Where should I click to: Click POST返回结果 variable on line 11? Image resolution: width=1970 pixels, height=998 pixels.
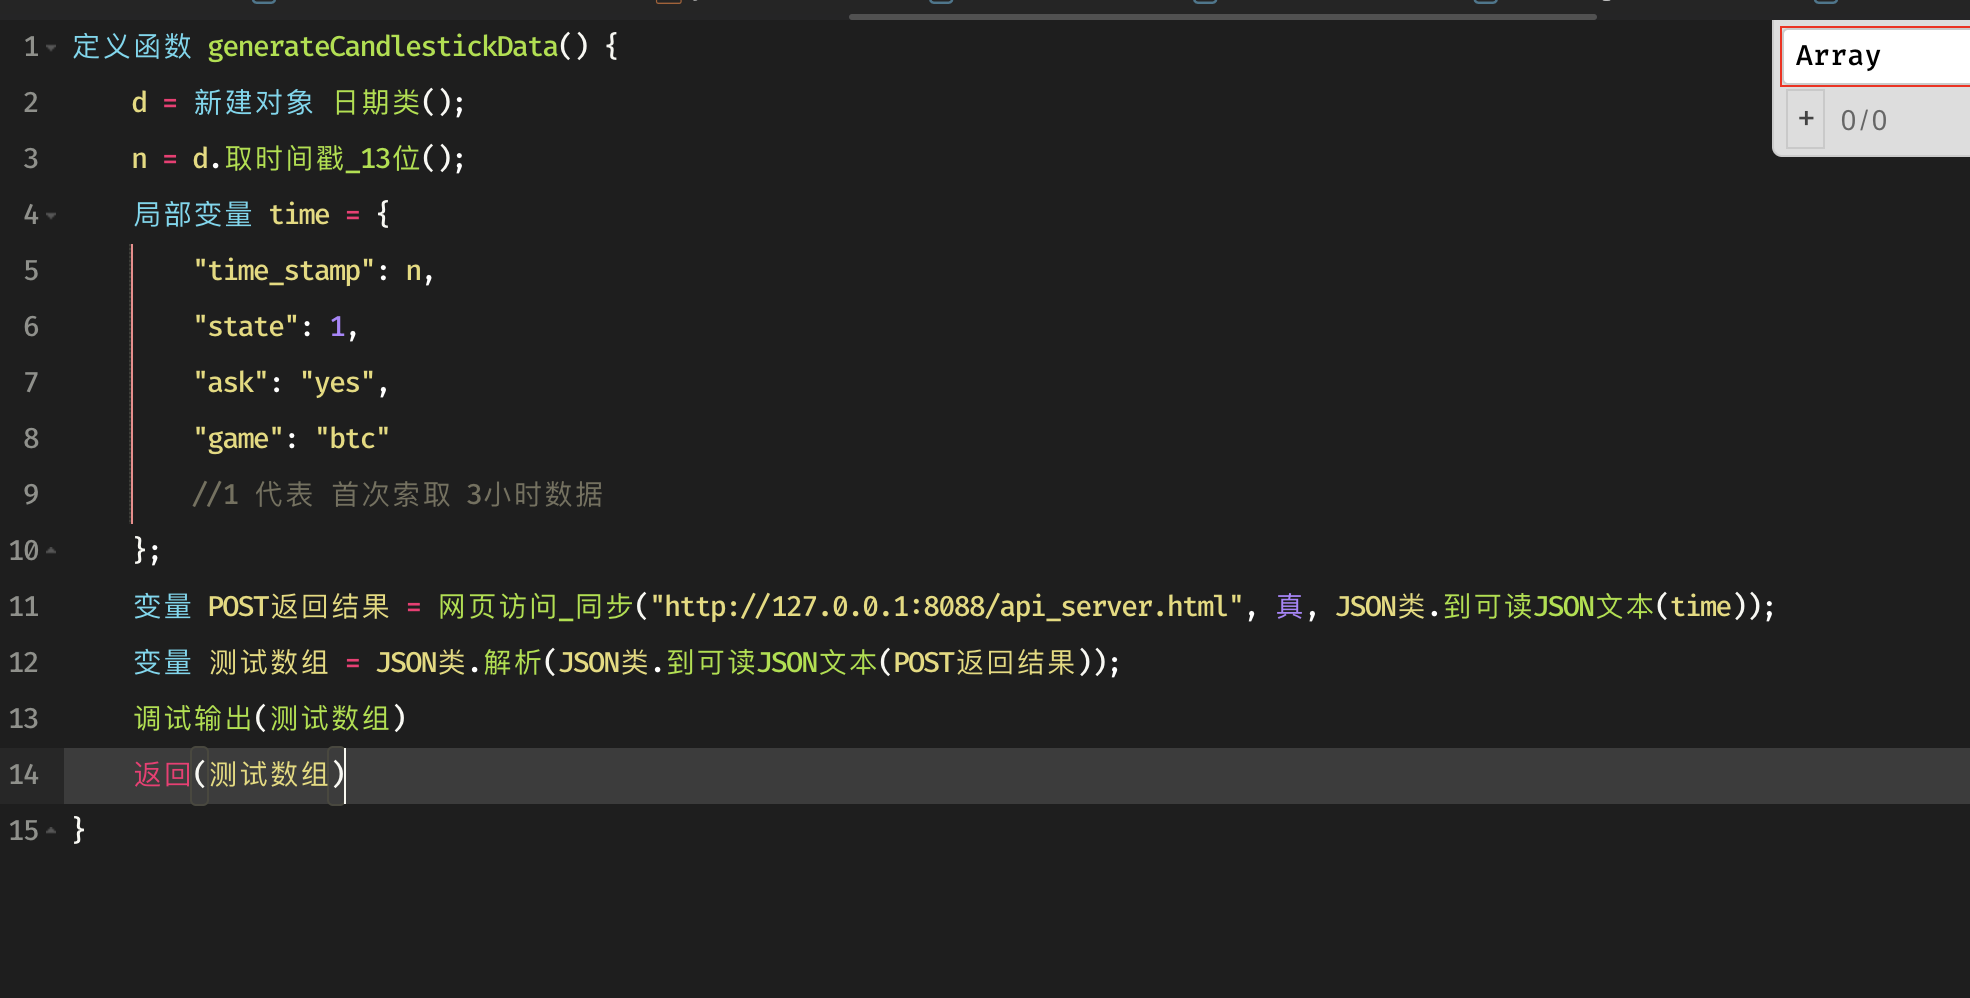point(299,607)
